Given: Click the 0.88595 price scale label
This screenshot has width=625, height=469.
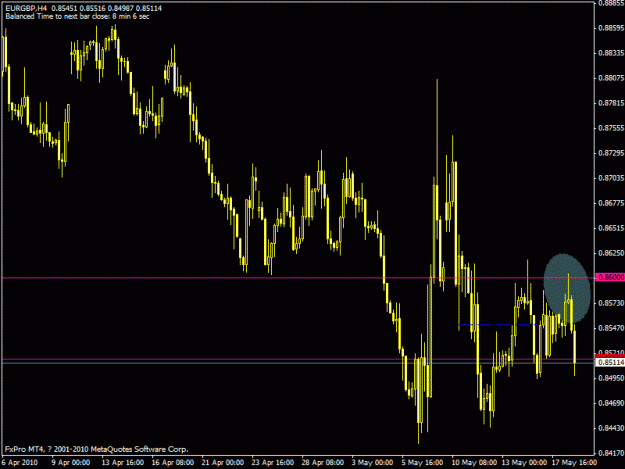Looking at the screenshot, I should pyautogui.click(x=611, y=28).
